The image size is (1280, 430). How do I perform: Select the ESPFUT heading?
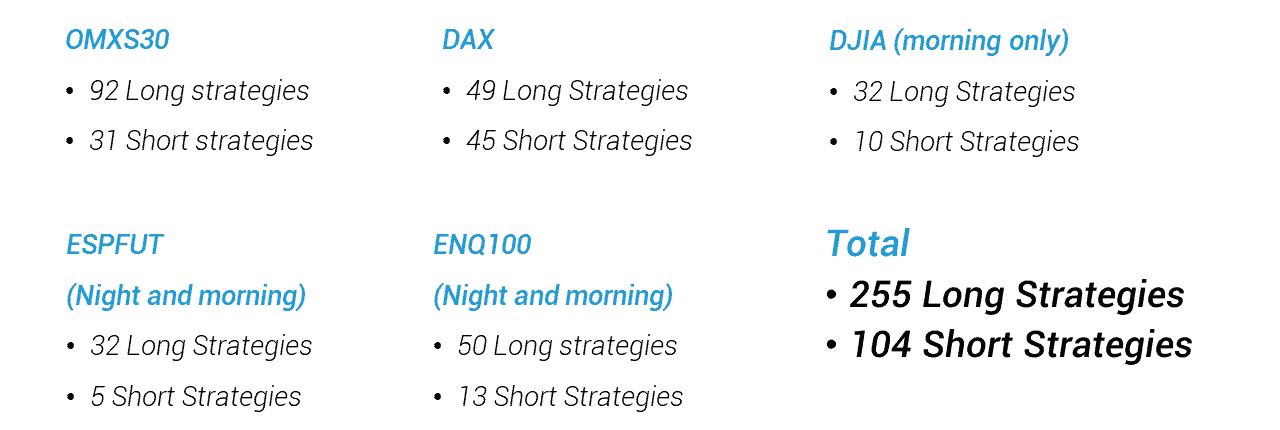click(114, 245)
